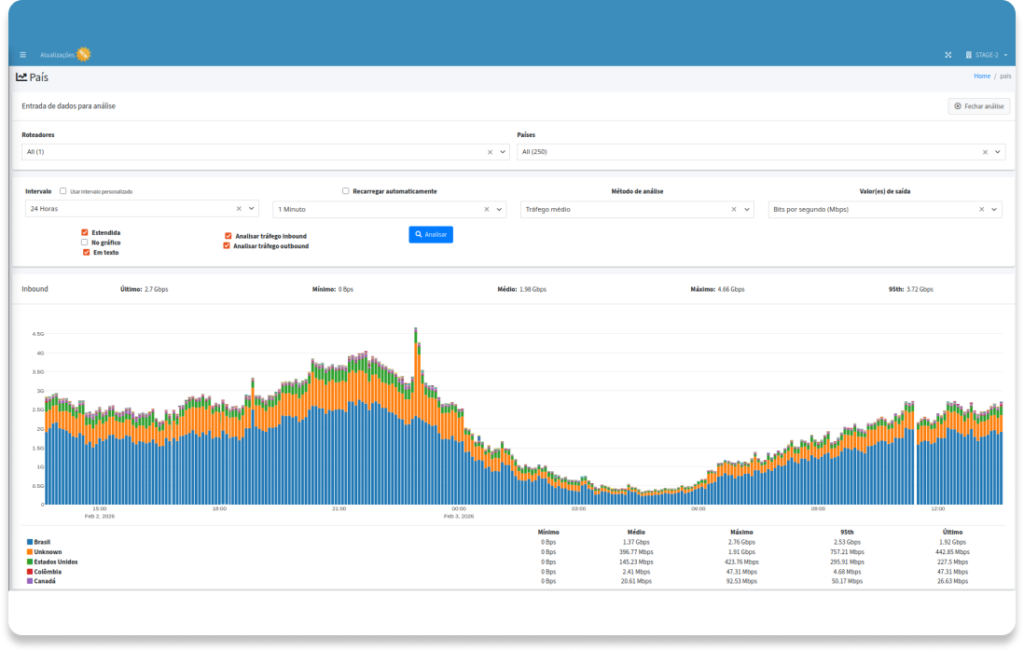Clear the Tráfego médio method selection
This screenshot has width=1024, height=652.
point(734,209)
